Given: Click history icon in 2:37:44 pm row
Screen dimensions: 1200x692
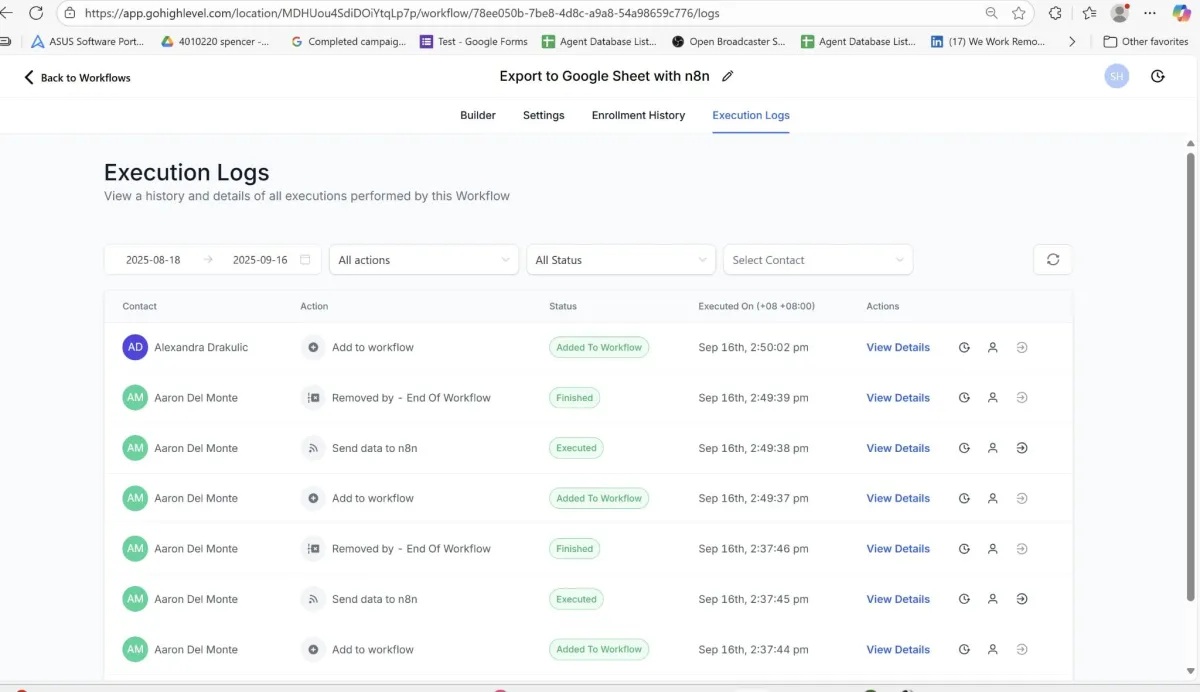Looking at the screenshot, I should point(964,650).
